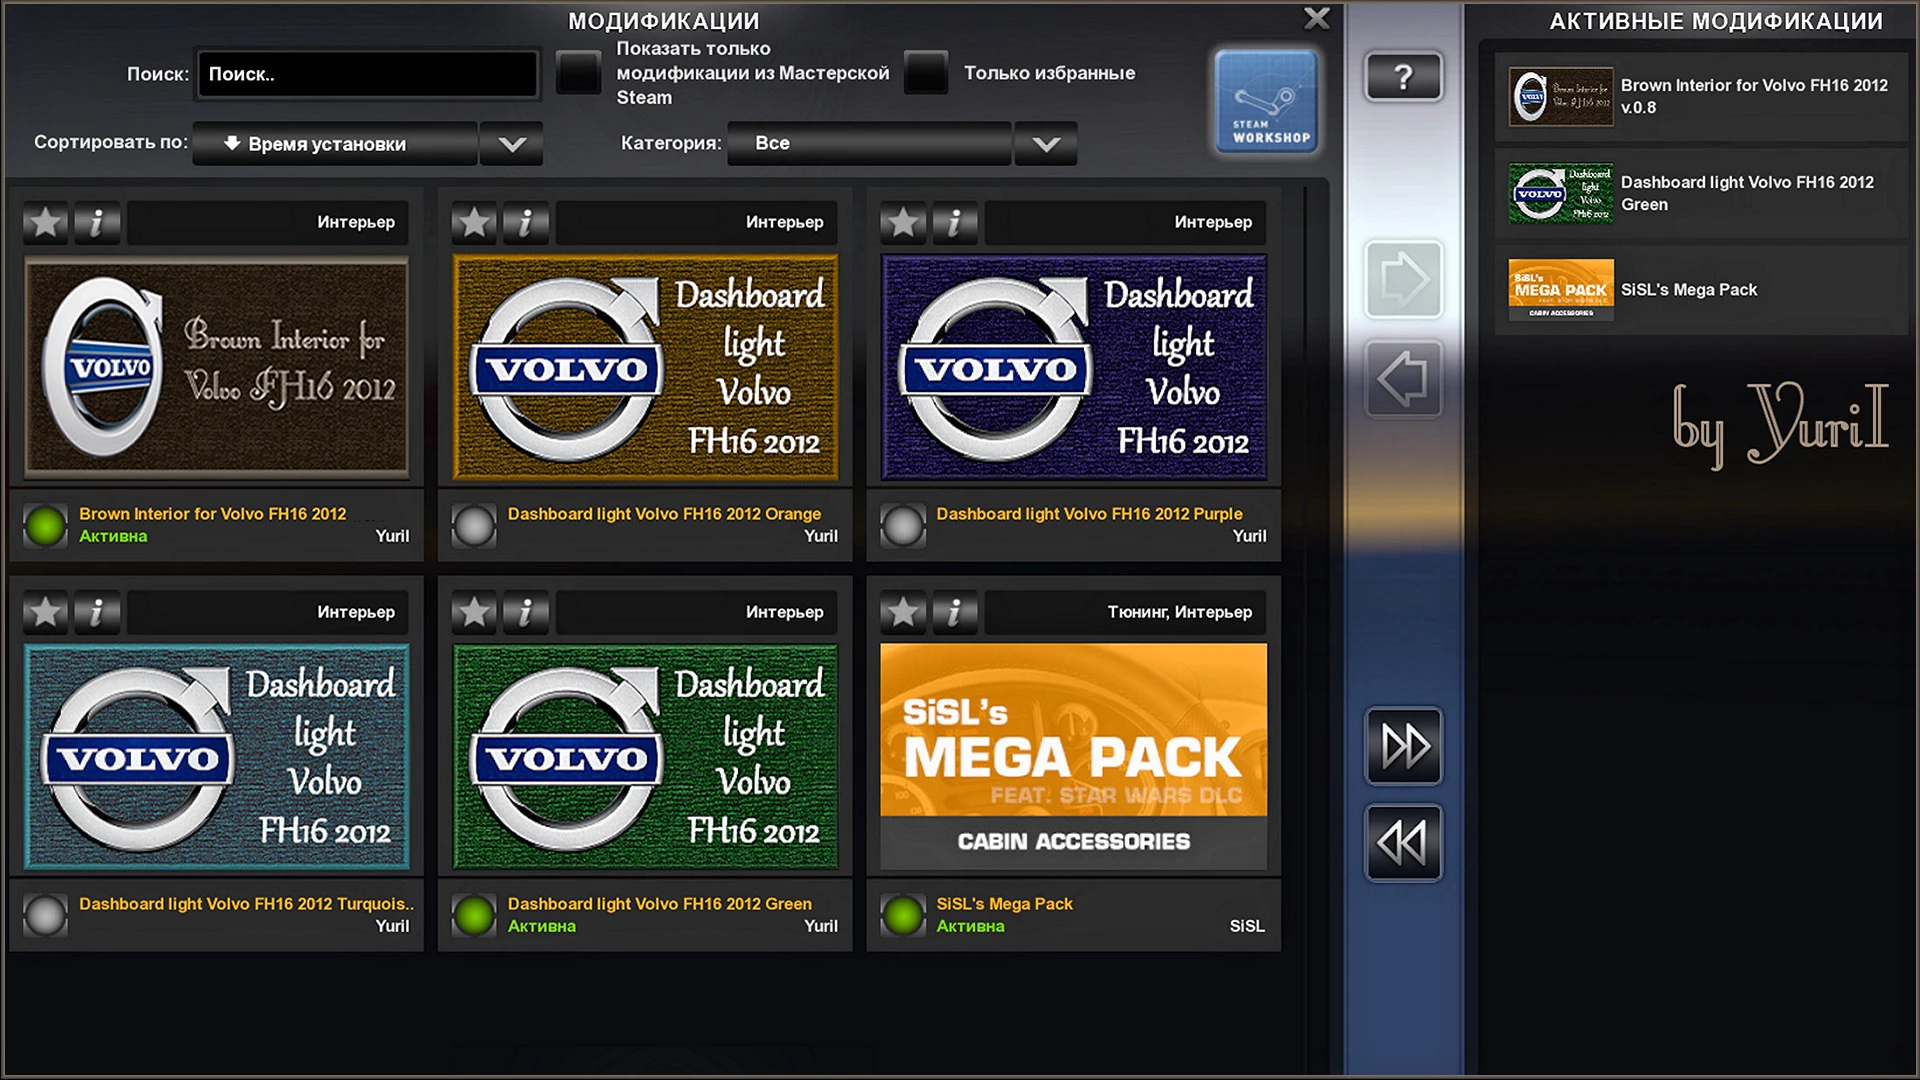Select the green Dashboard light thumbnail

pyautogui.click(x=645, y=757)
